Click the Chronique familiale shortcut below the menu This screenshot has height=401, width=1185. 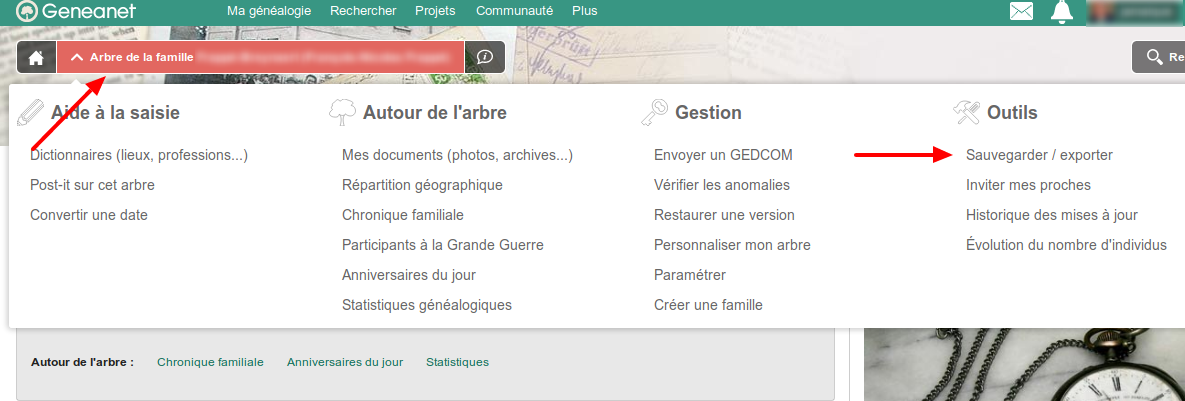[210, 362]
